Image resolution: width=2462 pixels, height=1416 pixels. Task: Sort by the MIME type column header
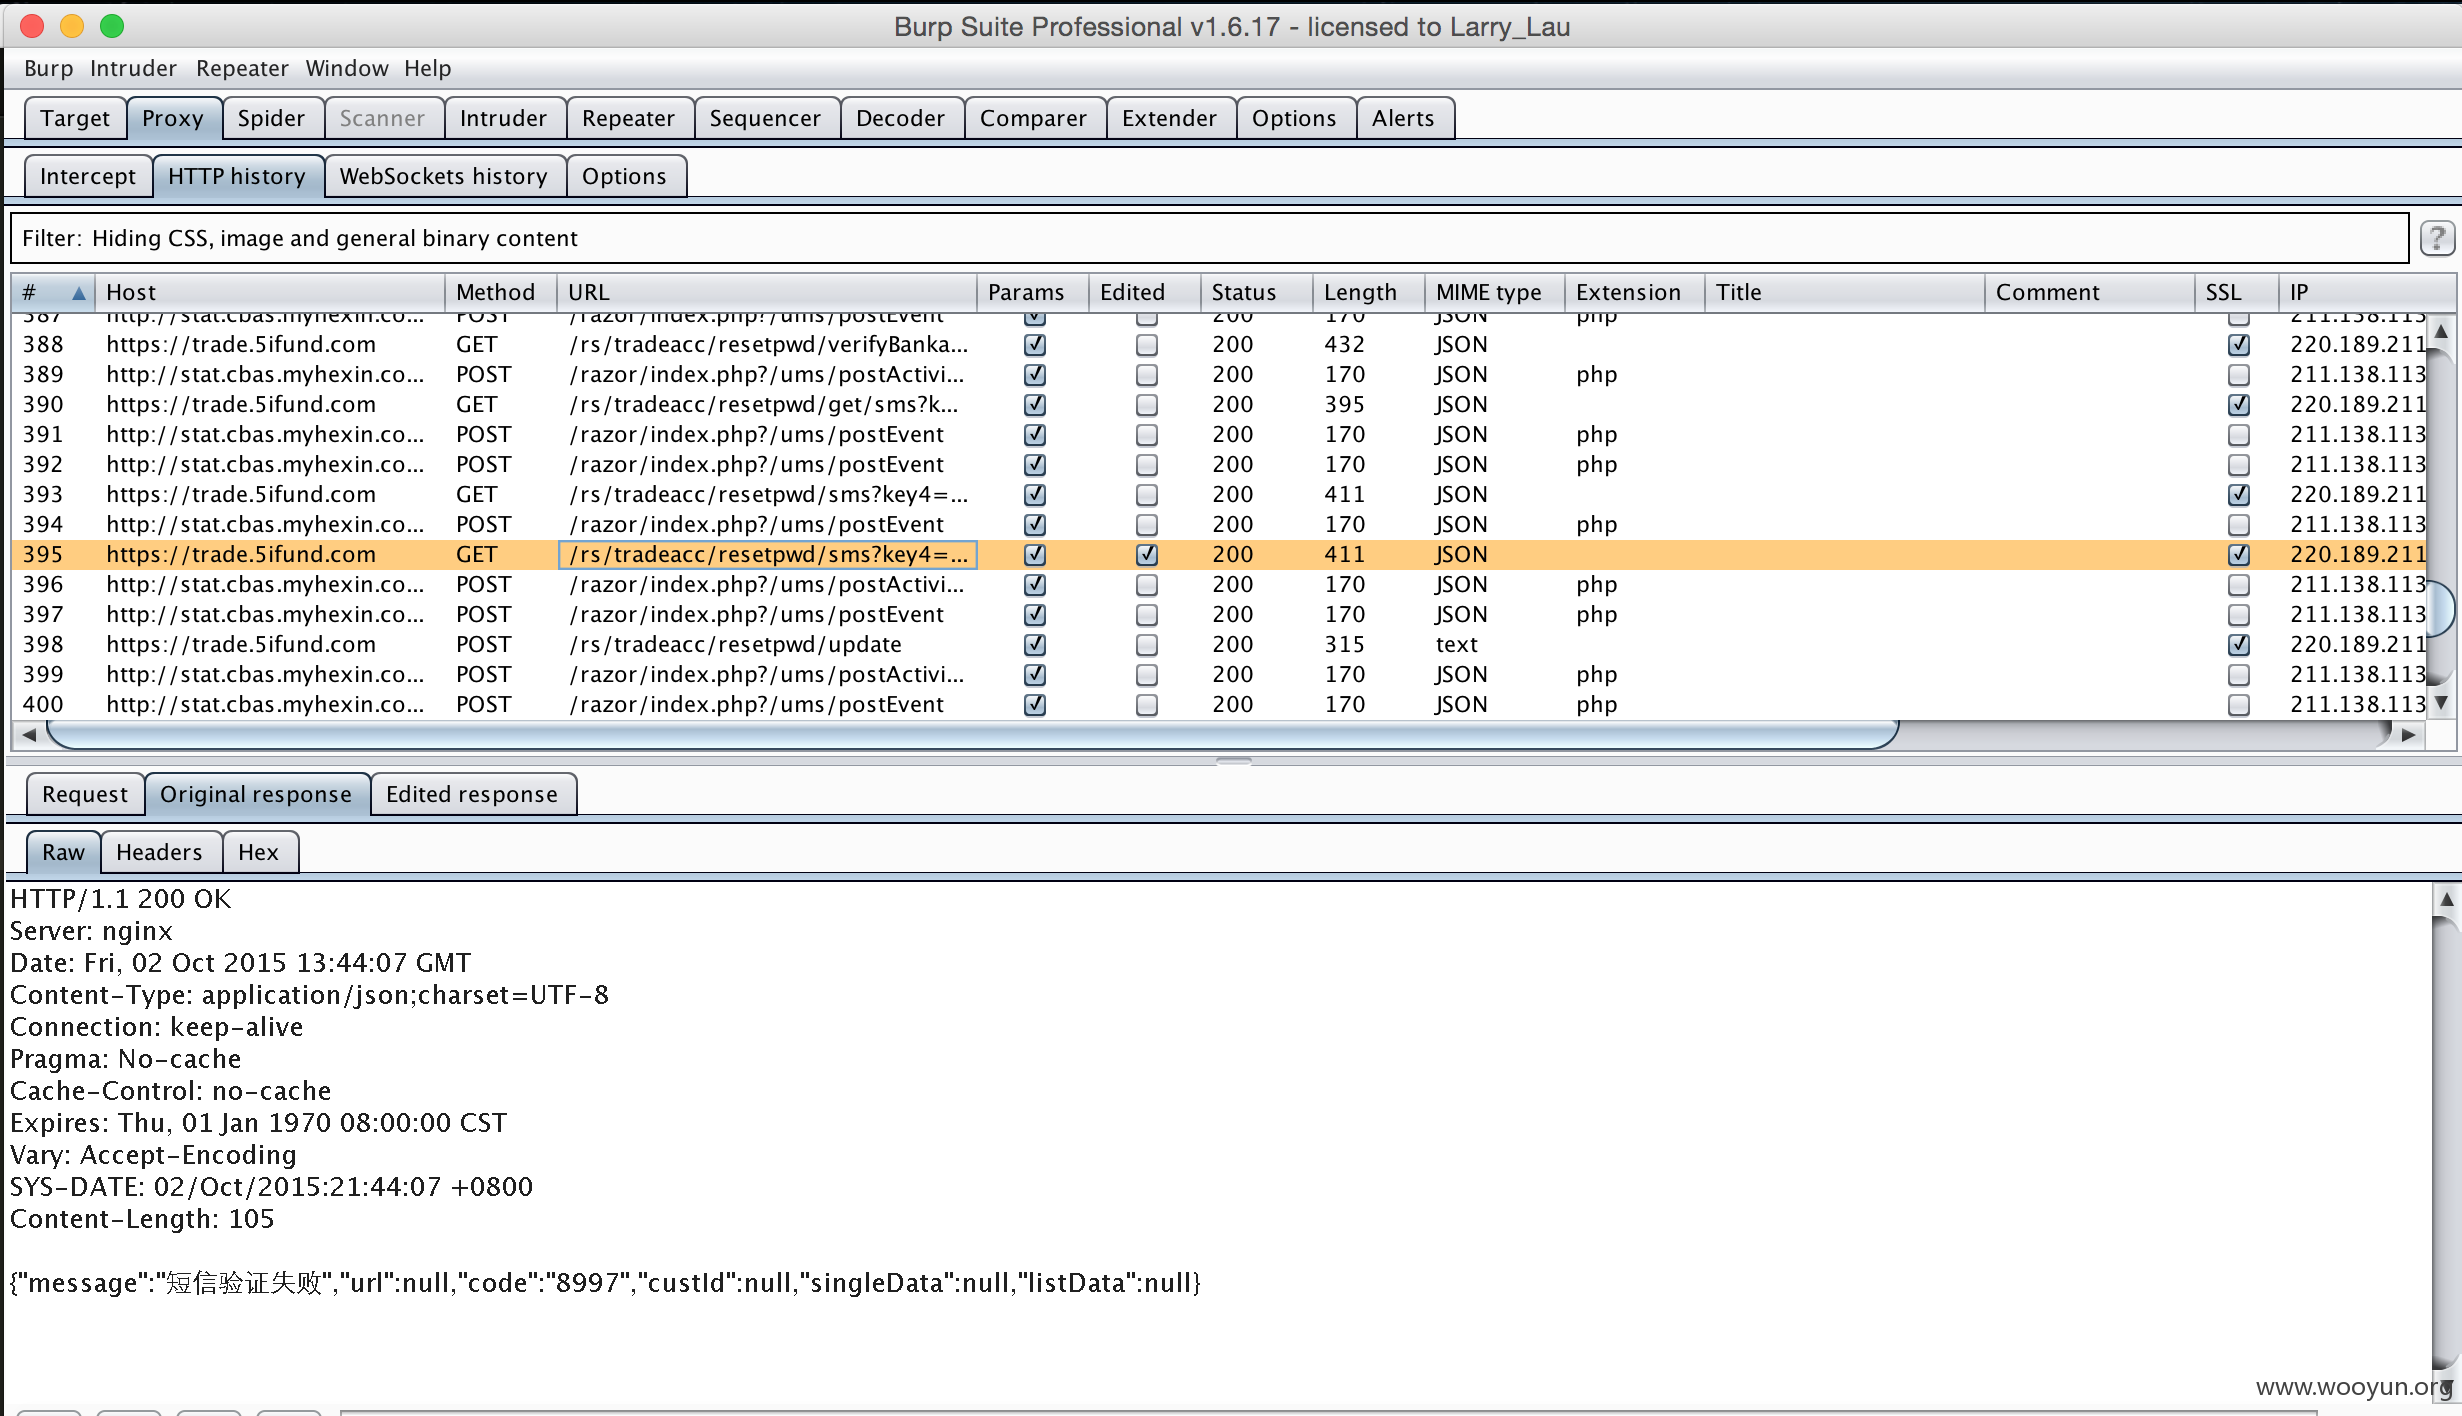pos(1494,292)
